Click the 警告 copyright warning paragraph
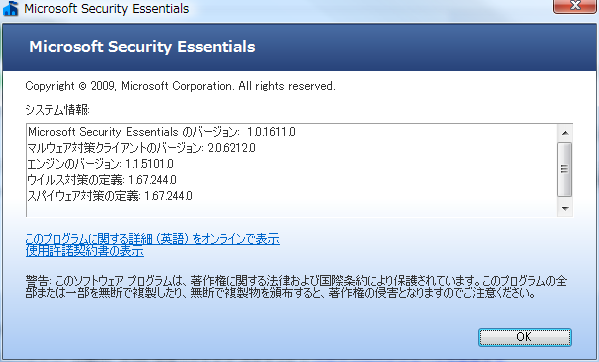The width and height of the screenshot is (599, 362). click(x=296, y=287)
